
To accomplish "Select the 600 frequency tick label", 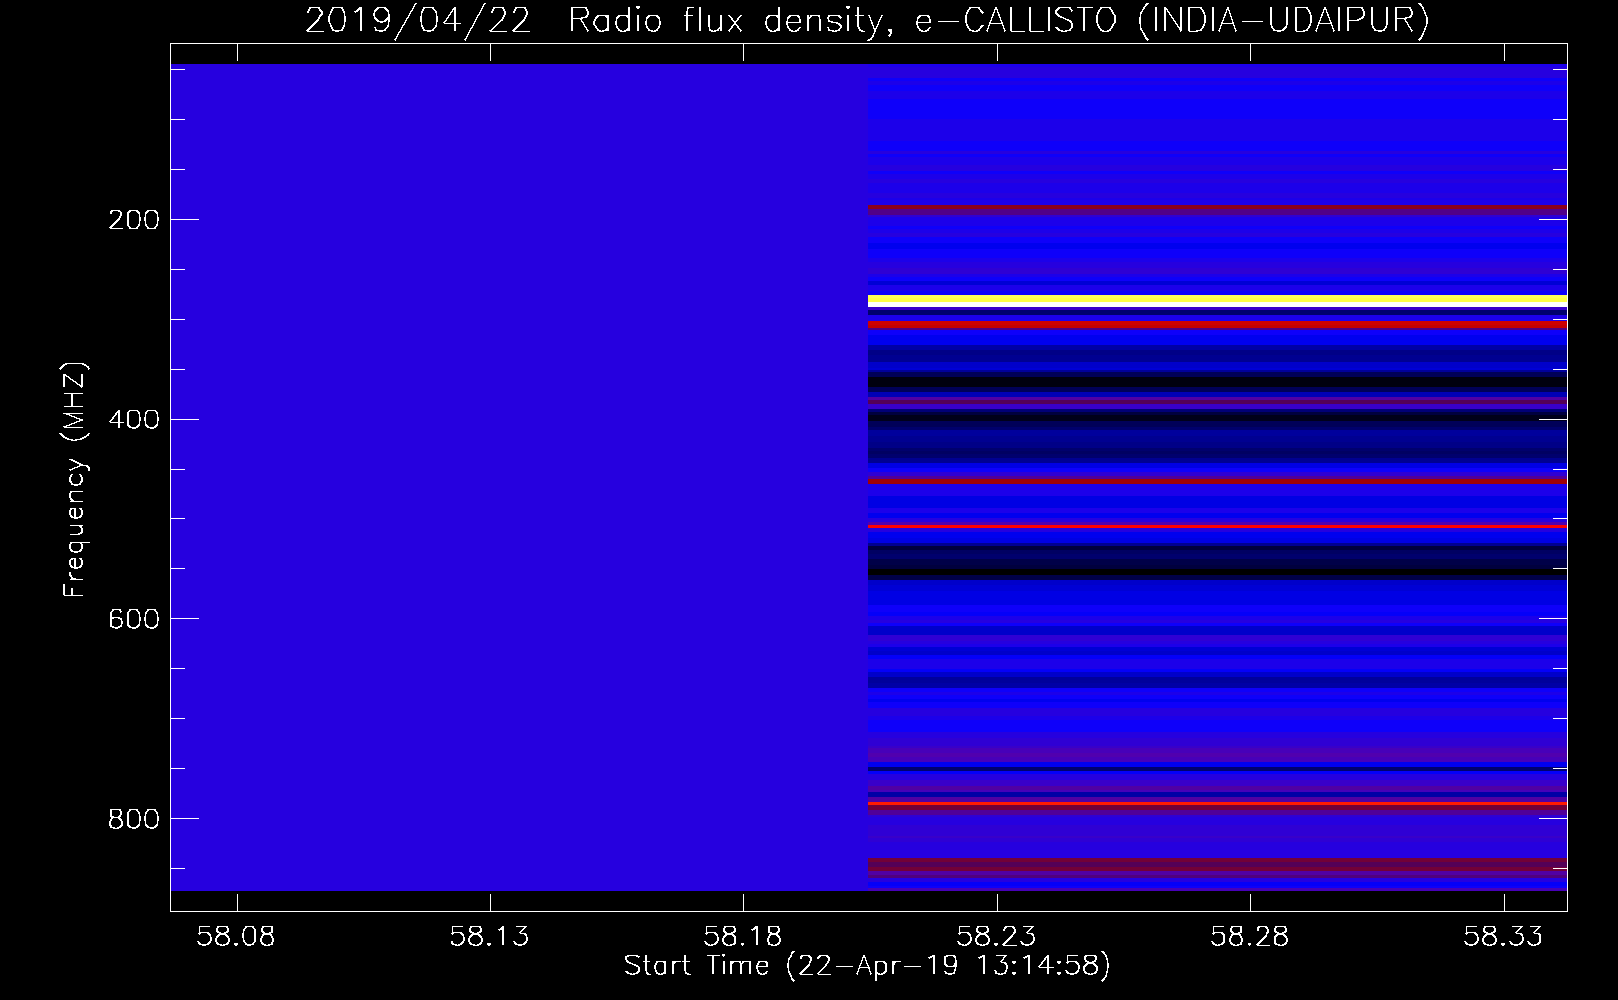I will click(x=133, y=619).
